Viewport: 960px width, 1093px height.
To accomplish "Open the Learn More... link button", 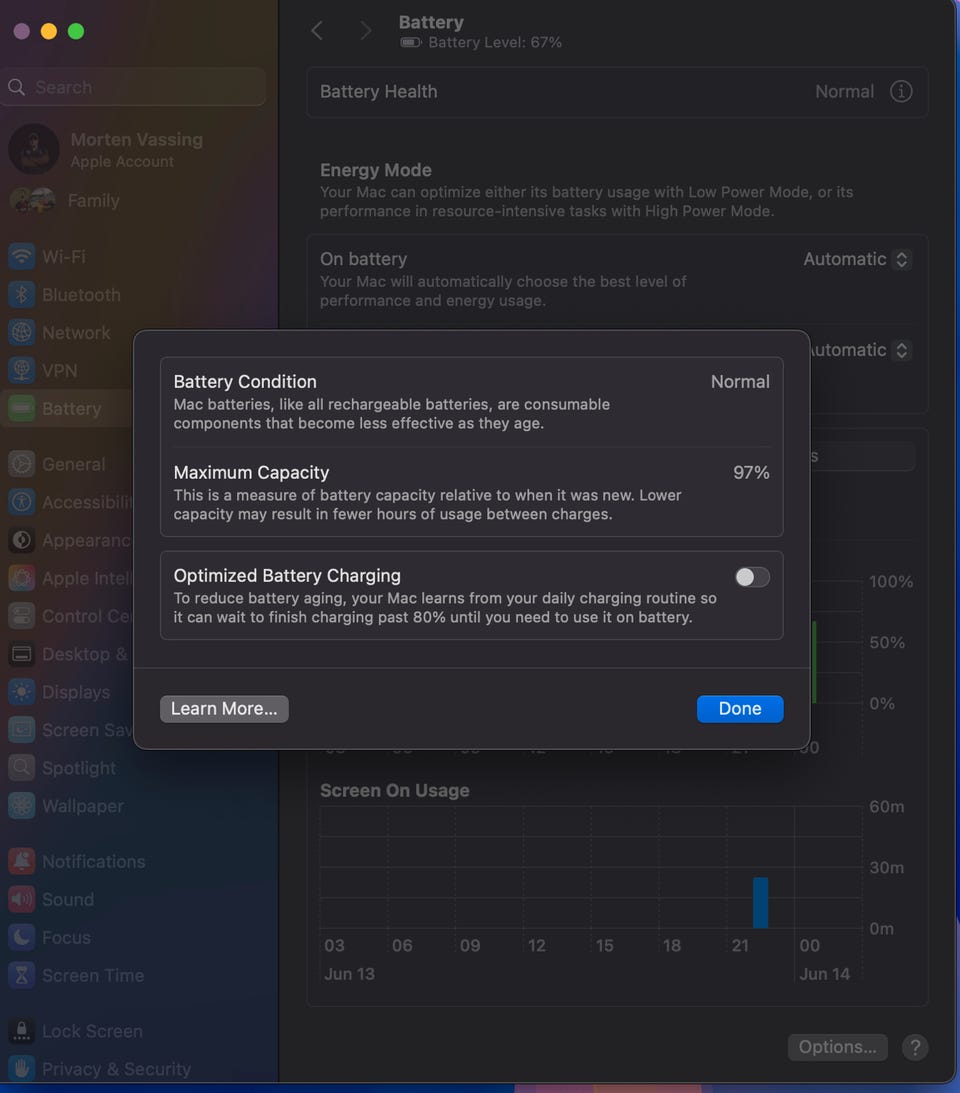I will (224, 709).
